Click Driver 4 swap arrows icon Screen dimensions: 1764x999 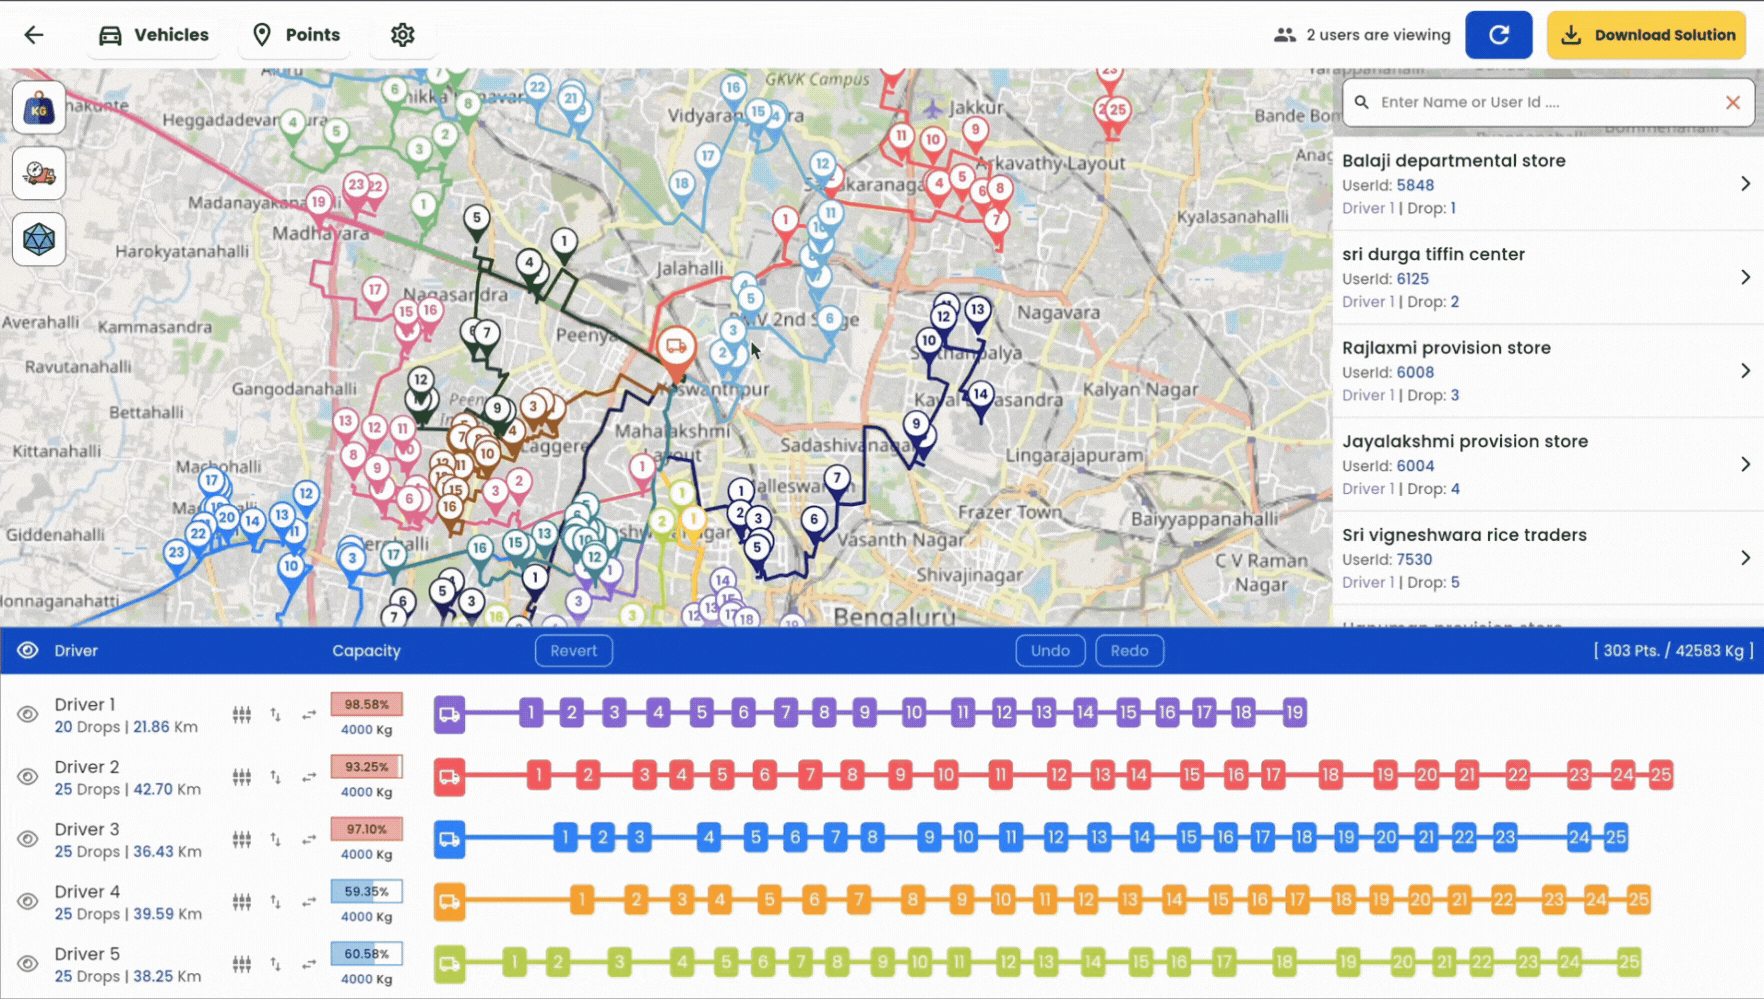pyautogui.click(x=309, y=901)
